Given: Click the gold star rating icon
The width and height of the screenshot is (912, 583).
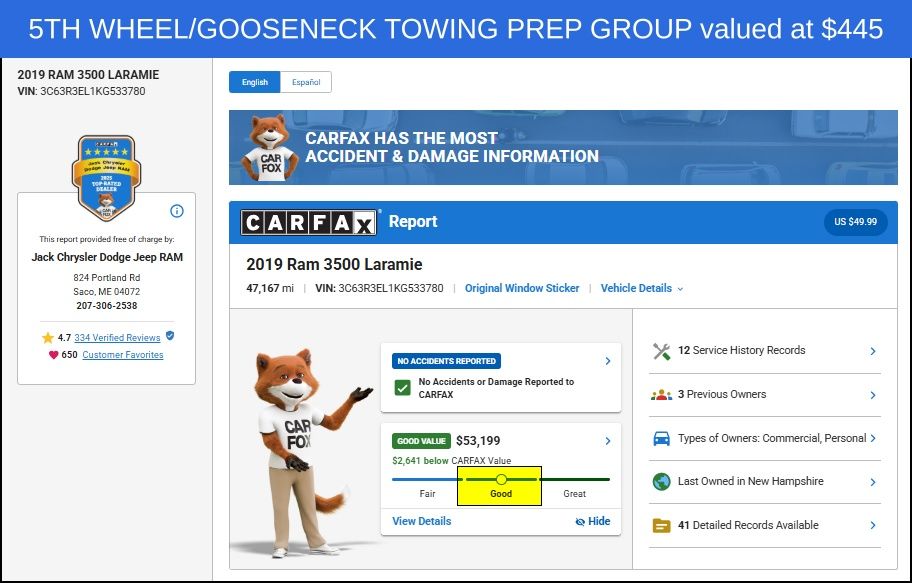Looking at the screenshot, I should 48,337.
